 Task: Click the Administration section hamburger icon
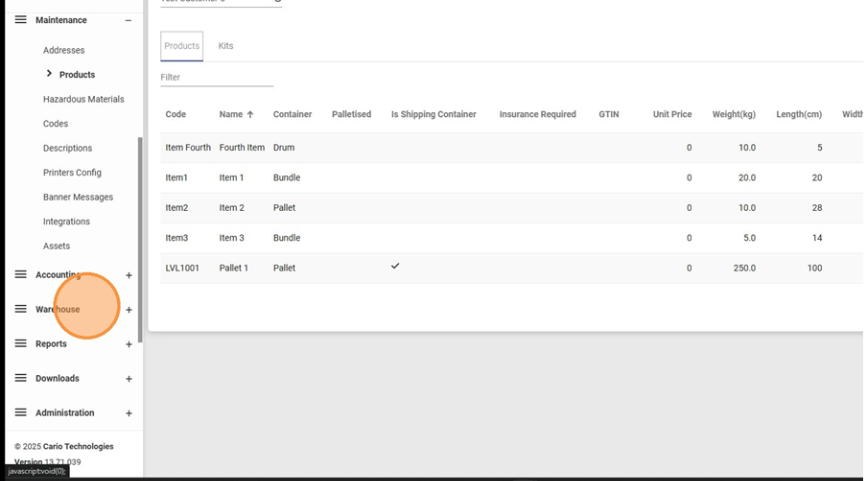click(x=20, y=413)
